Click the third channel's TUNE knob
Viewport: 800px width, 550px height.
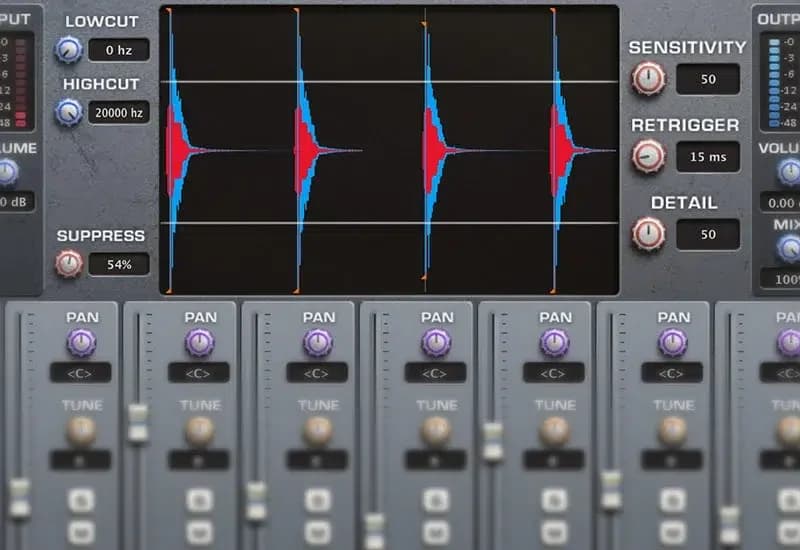(x=318, y=431)
